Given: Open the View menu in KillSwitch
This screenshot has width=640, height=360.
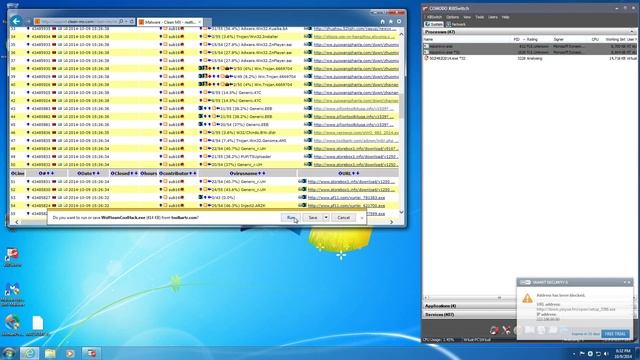Looking at the screenshot, I should (467, 17).
